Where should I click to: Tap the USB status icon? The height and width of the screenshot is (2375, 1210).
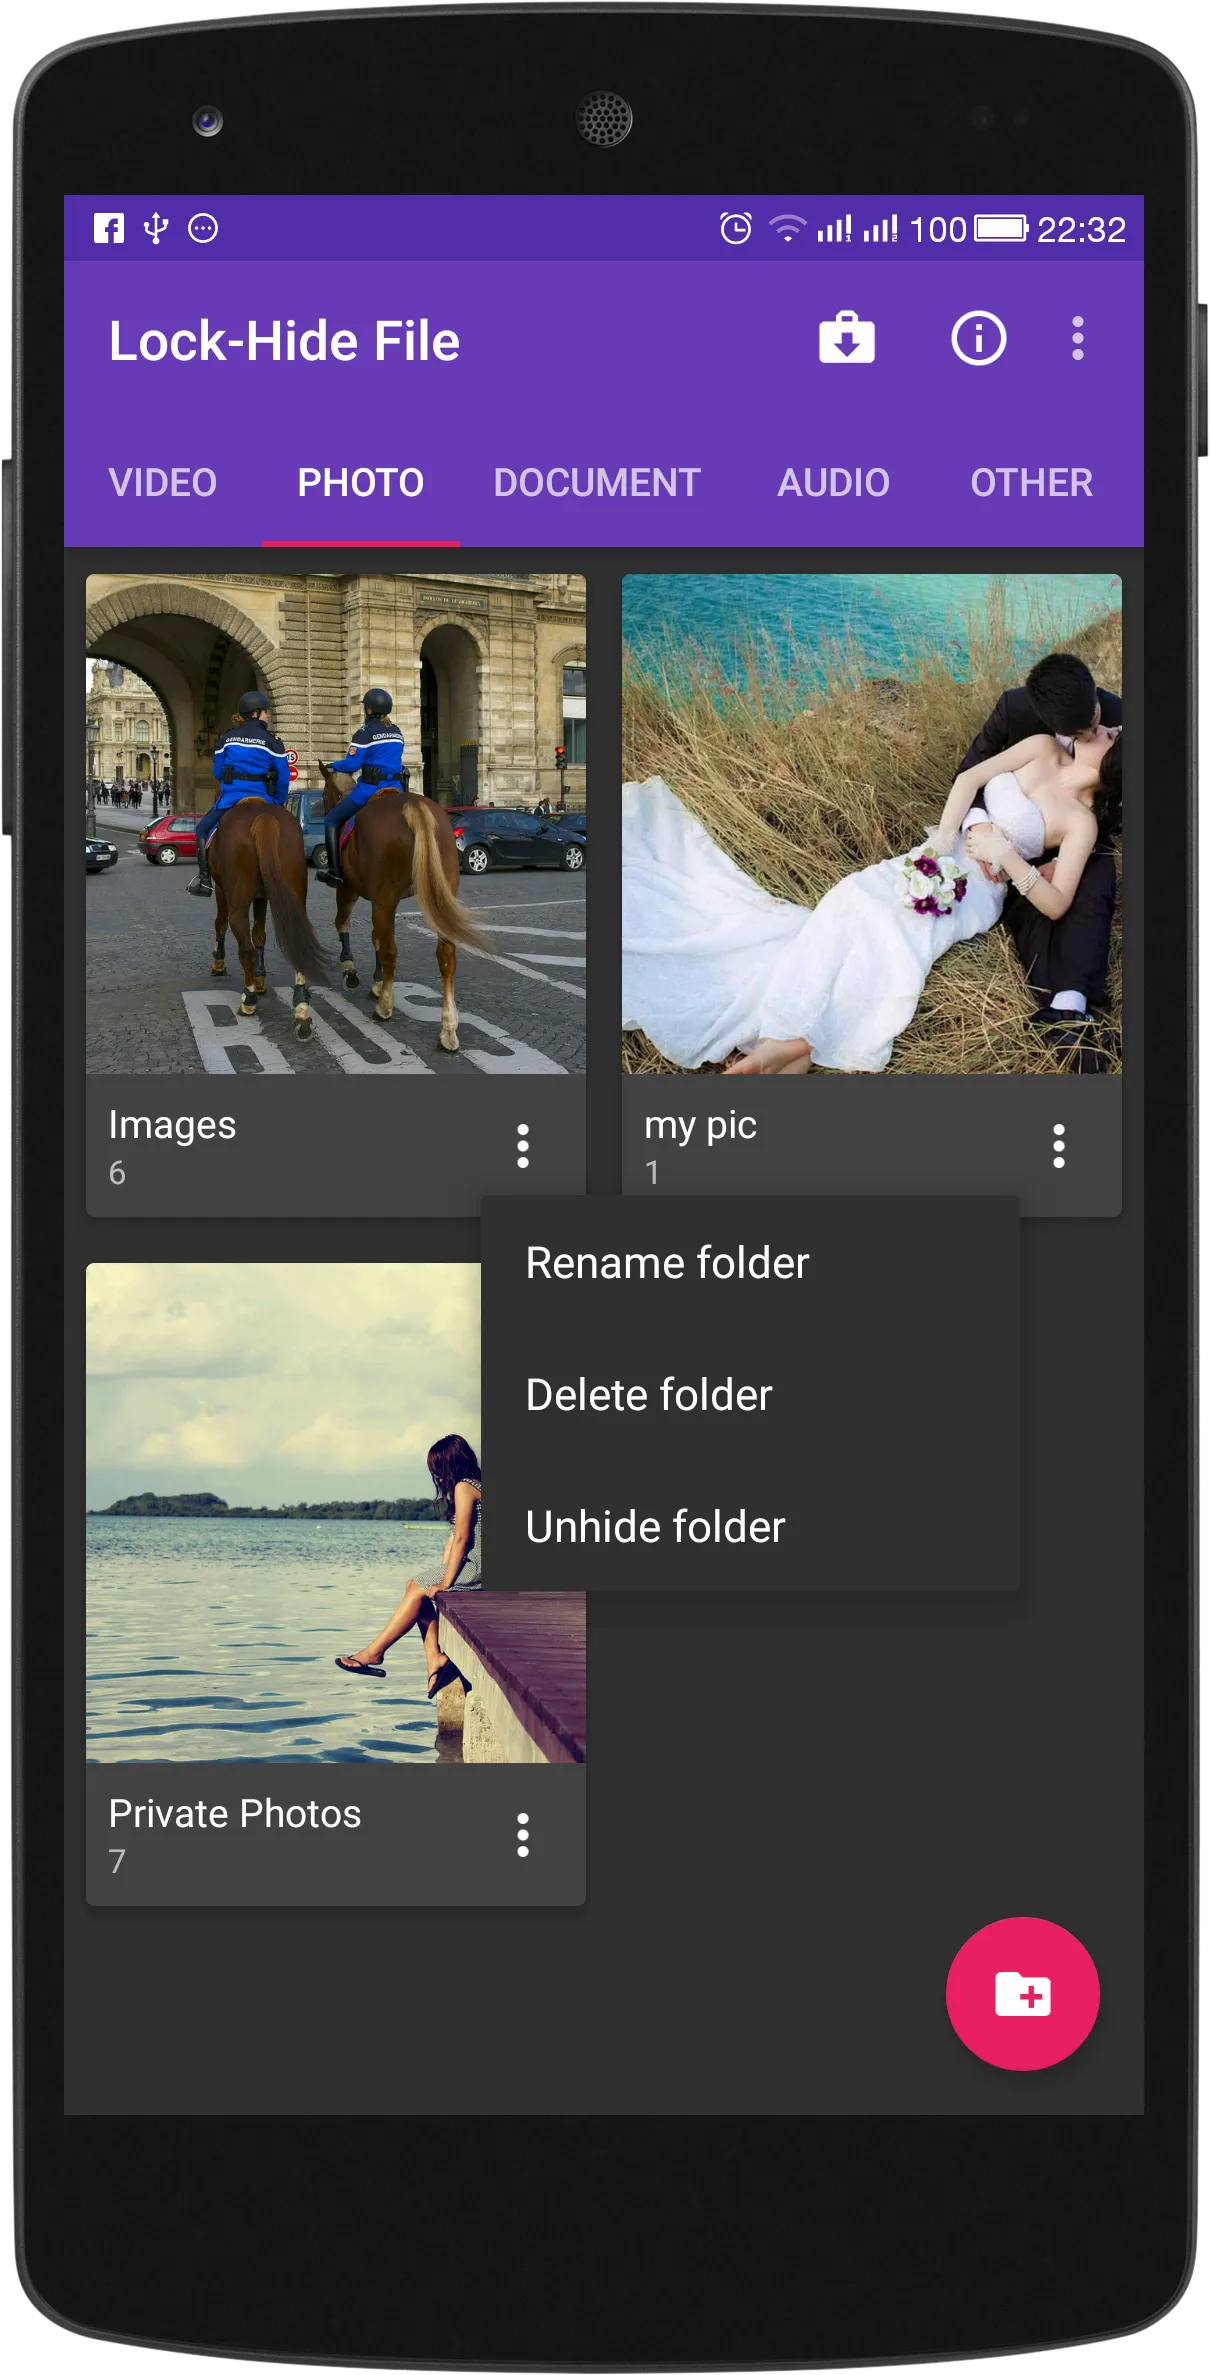pos(156,228)
